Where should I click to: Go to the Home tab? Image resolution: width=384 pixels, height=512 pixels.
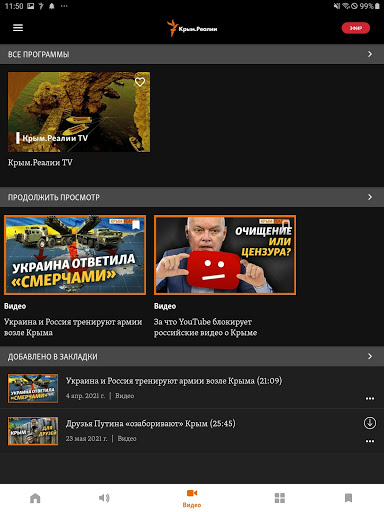(x=35, y=498)
